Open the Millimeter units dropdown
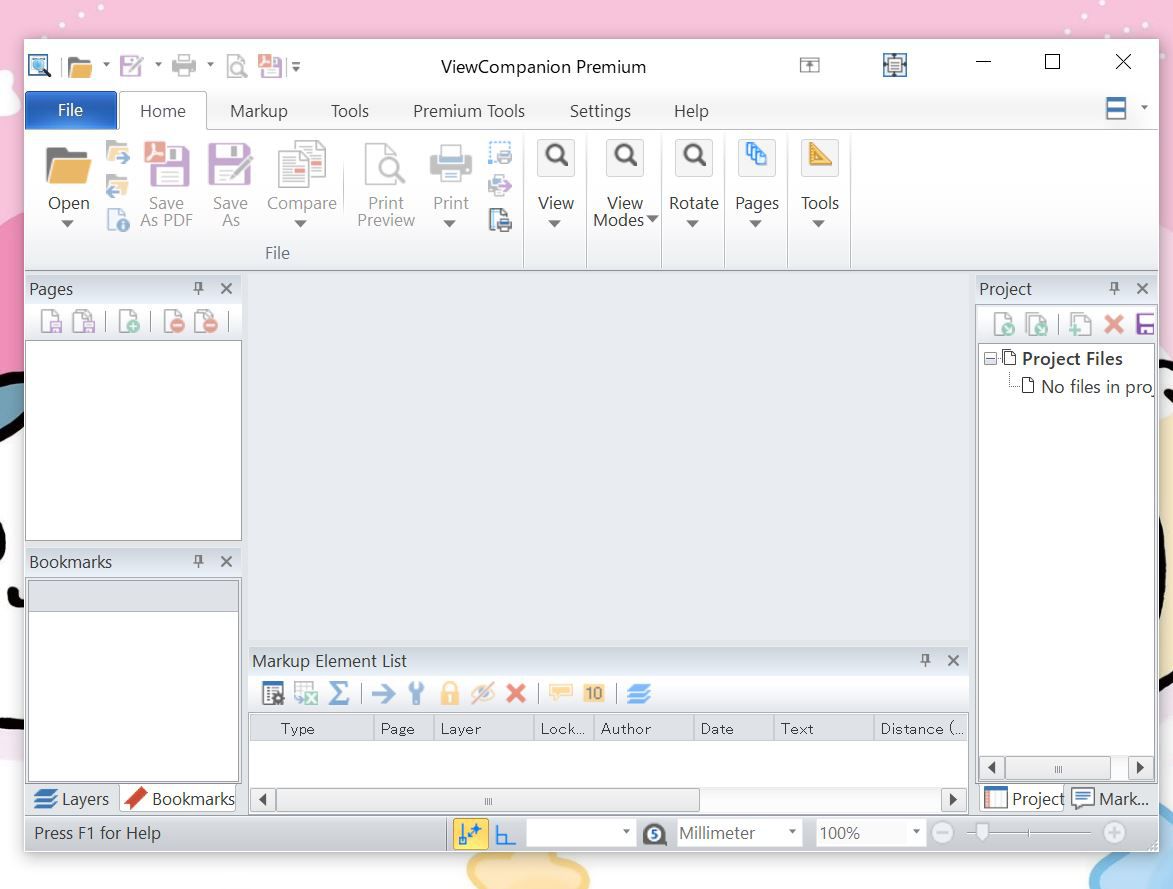Image resolution: width=1173 pixels, height=889 pixels. point(791,832)
